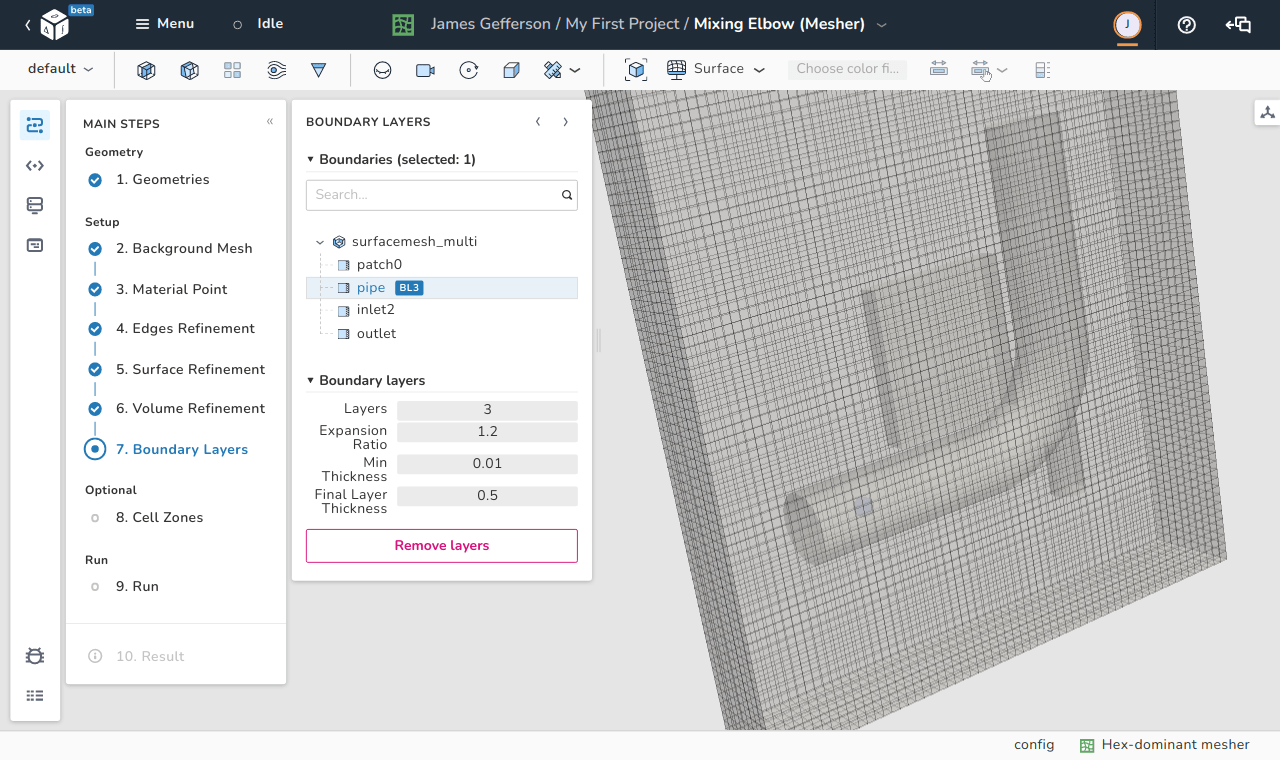Viewport: 1280px width, 760px height.
Task: Click the contour layers toolbar icon
Action: [x=277, y=70]
